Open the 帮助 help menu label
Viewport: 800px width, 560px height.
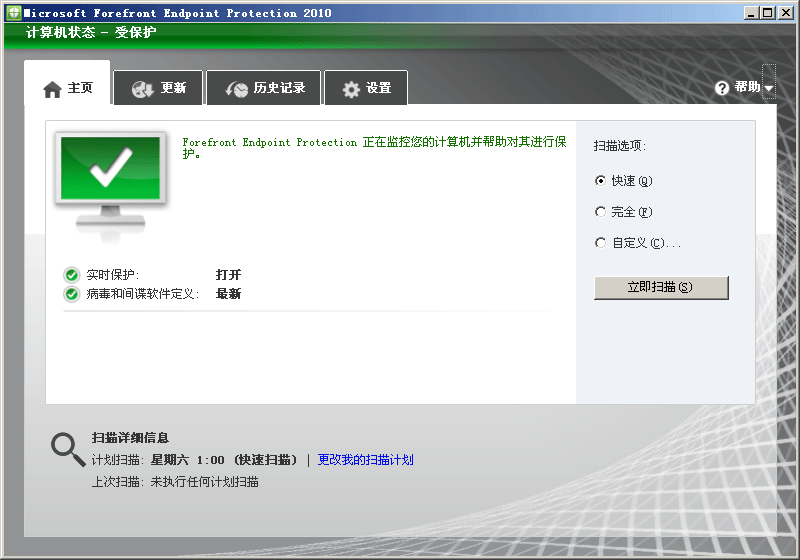(747, 88)
